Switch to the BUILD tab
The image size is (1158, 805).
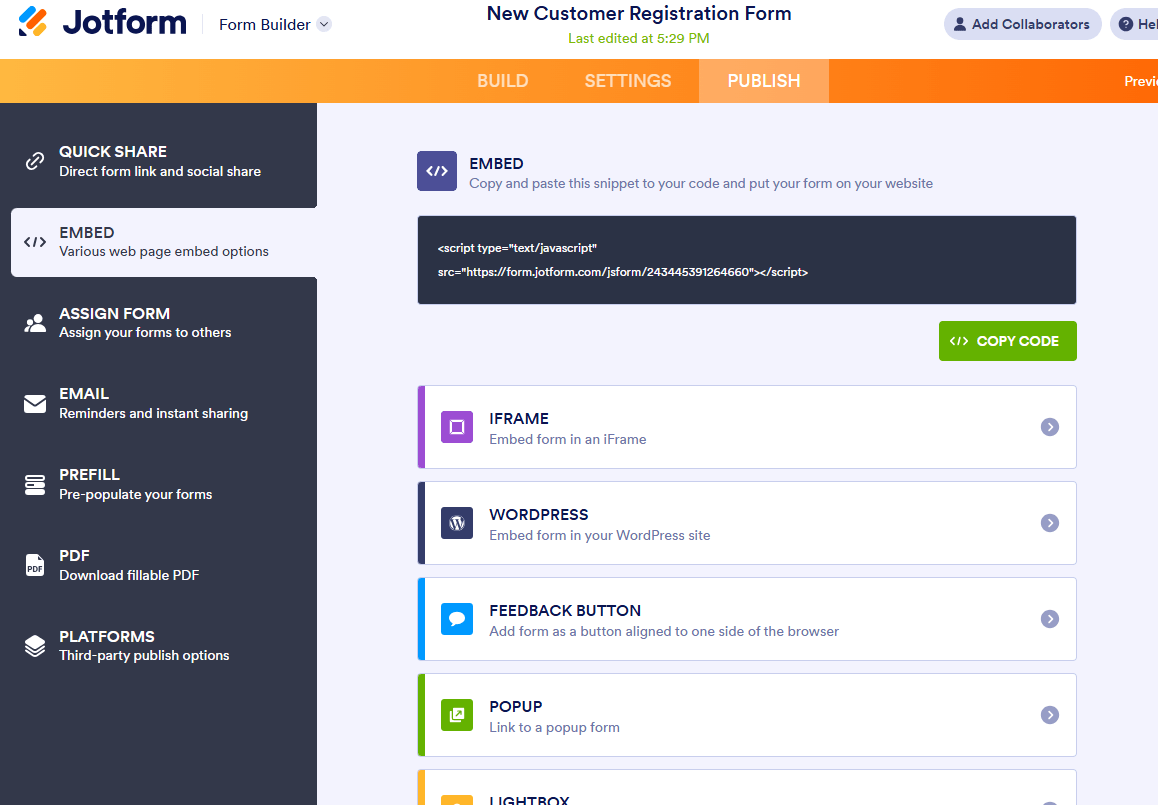502,80
